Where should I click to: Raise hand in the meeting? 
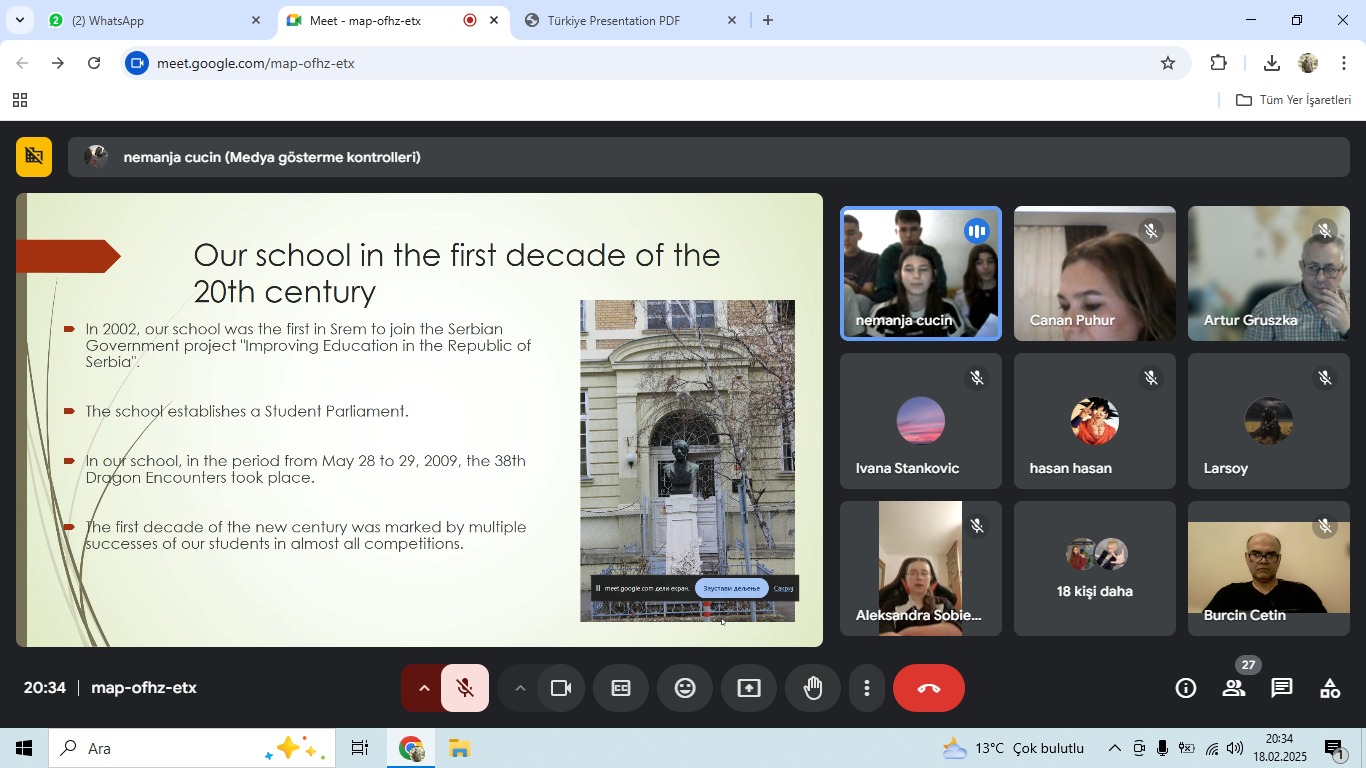[x=813, y=688]
